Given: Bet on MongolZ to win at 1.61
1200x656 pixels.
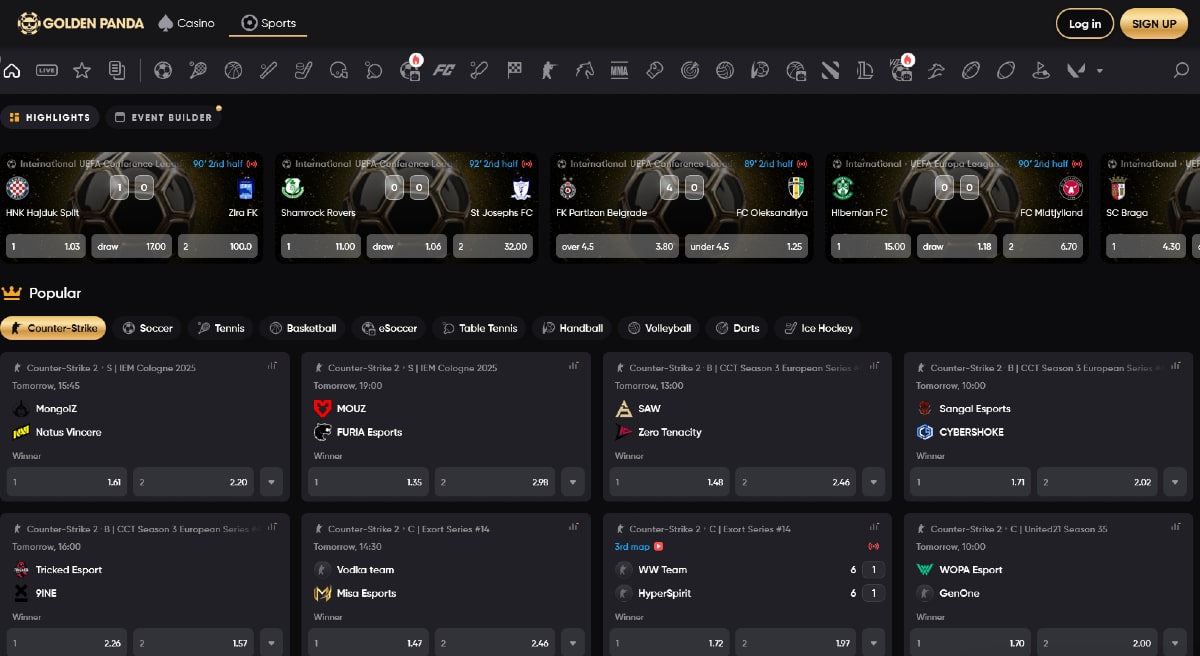Looking at the screenshot, I should (x=67, y=482).
